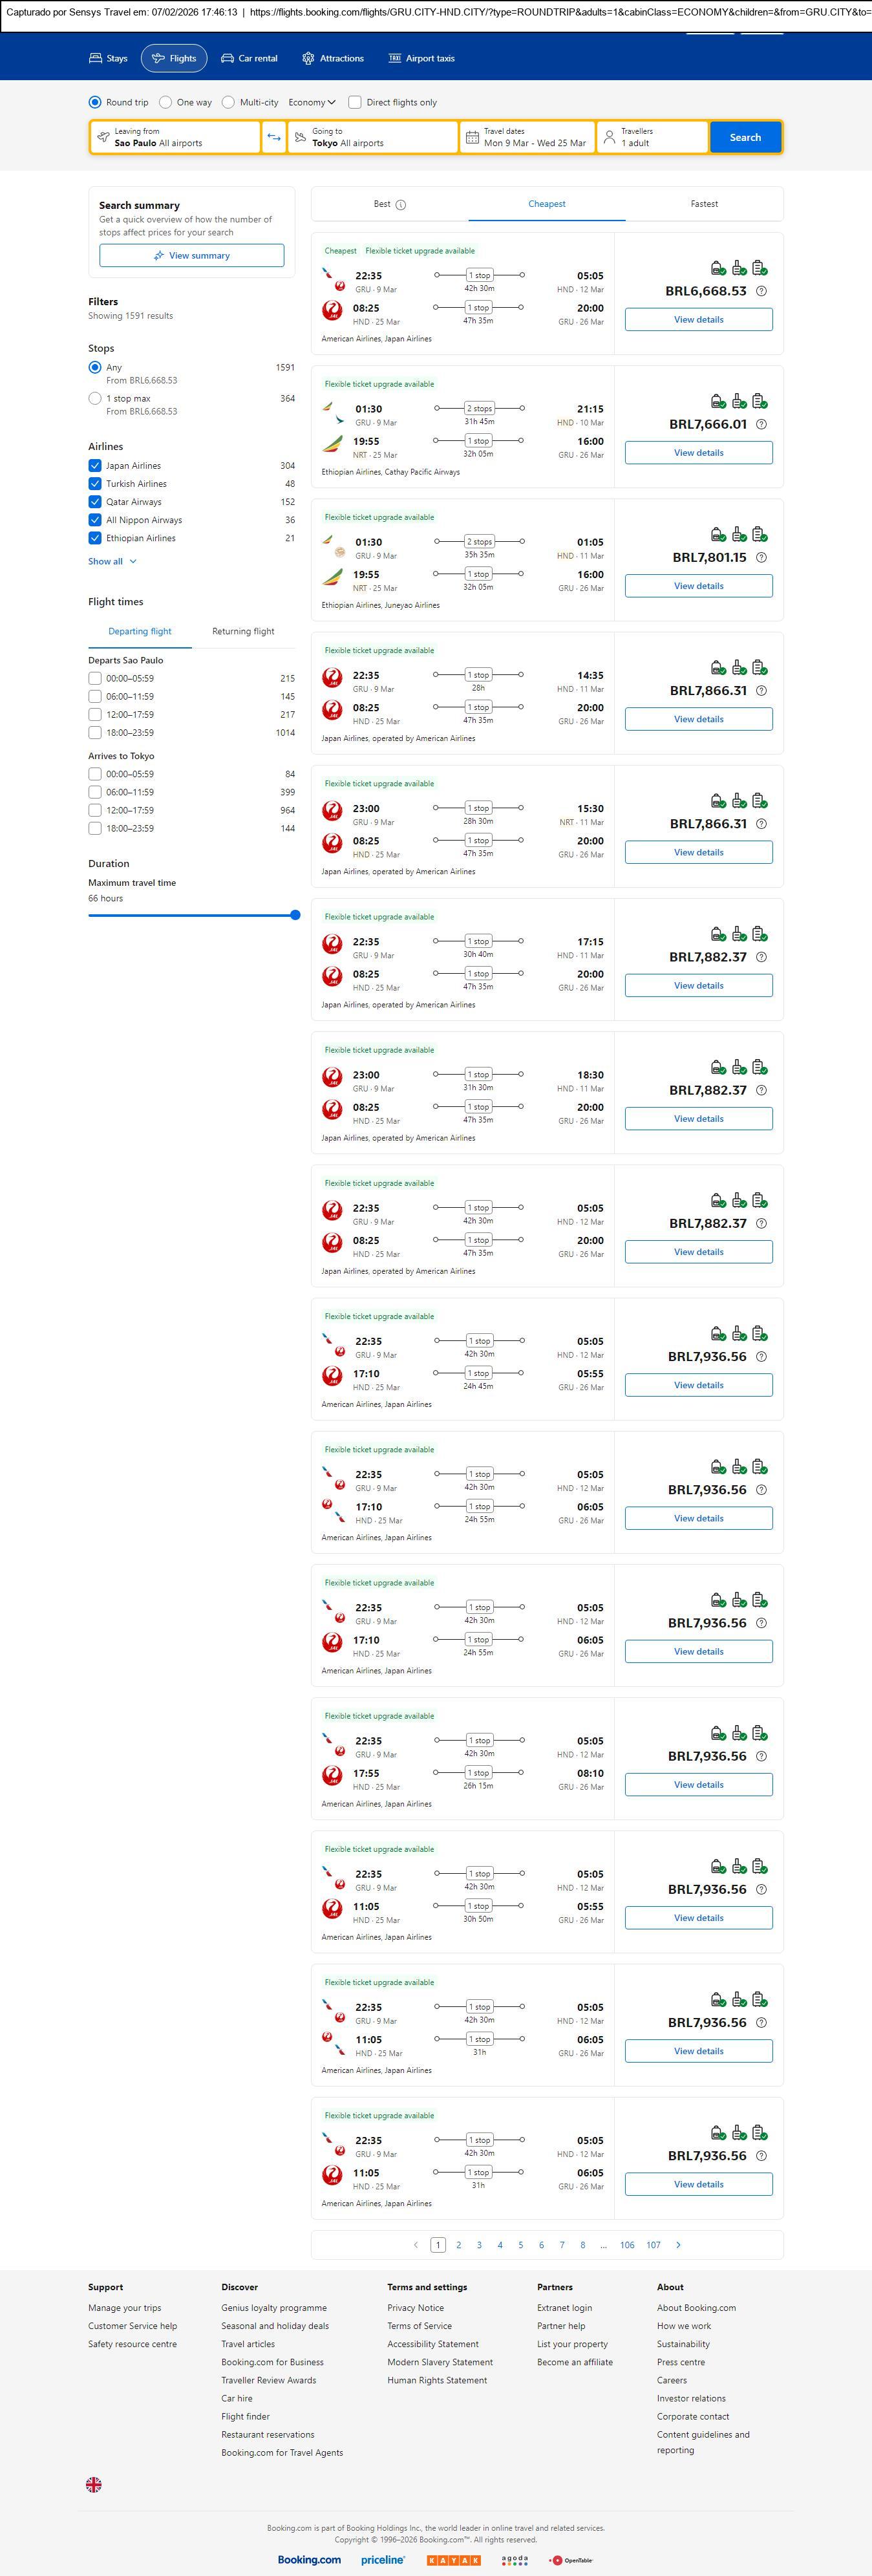Open the Economy cabin class dropdown
This screenshot has height=2576, width=872.
[x=312, y=102]
